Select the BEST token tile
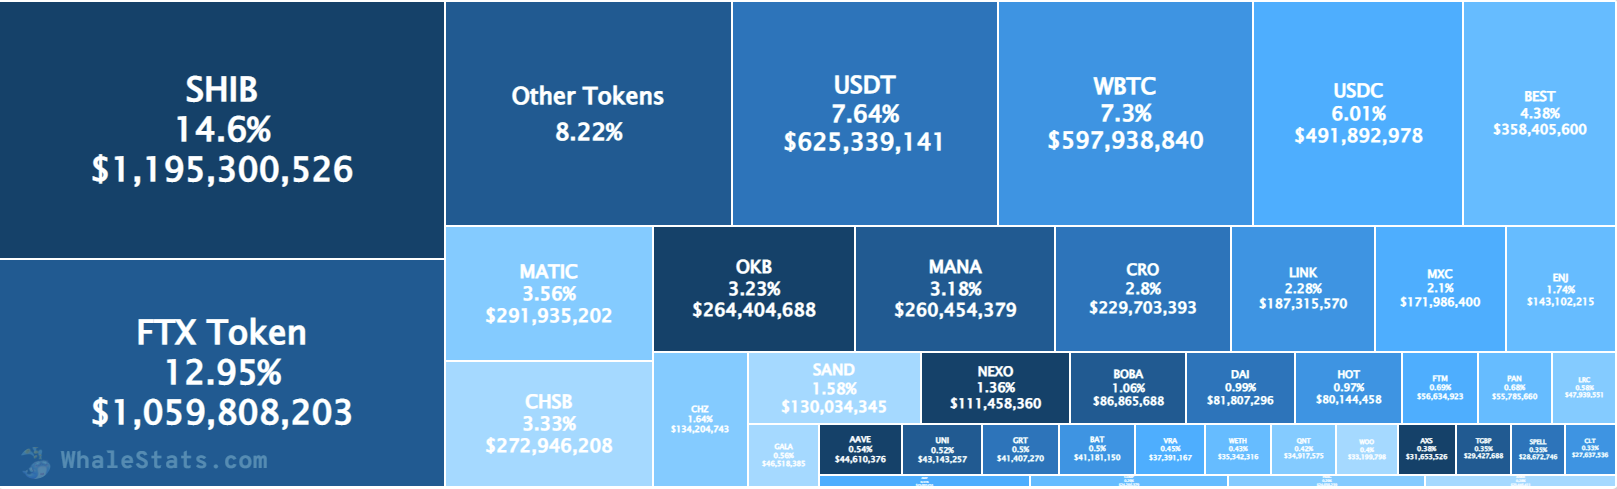Viewport: 1617px width, 489px height. click(x=1539, y=113)
